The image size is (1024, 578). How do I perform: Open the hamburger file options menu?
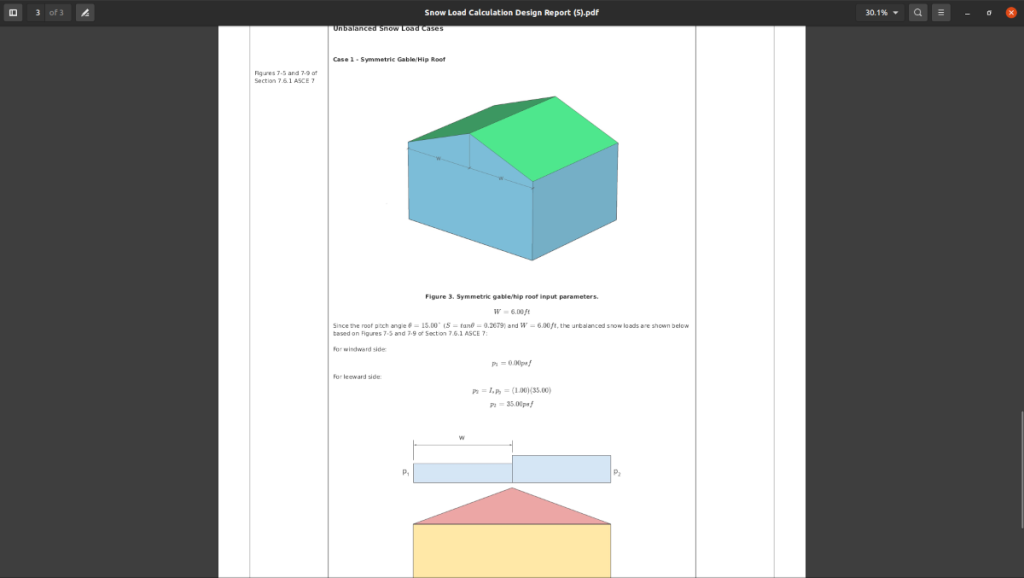(x=941, y=12)
